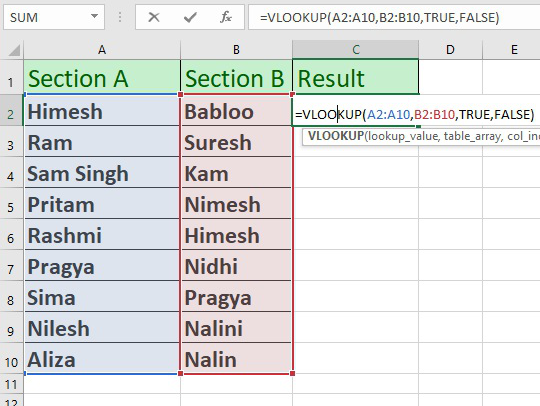This screenshot has width=540, height=406.
Task: Select column B header
Action: [x=236, y=50]
